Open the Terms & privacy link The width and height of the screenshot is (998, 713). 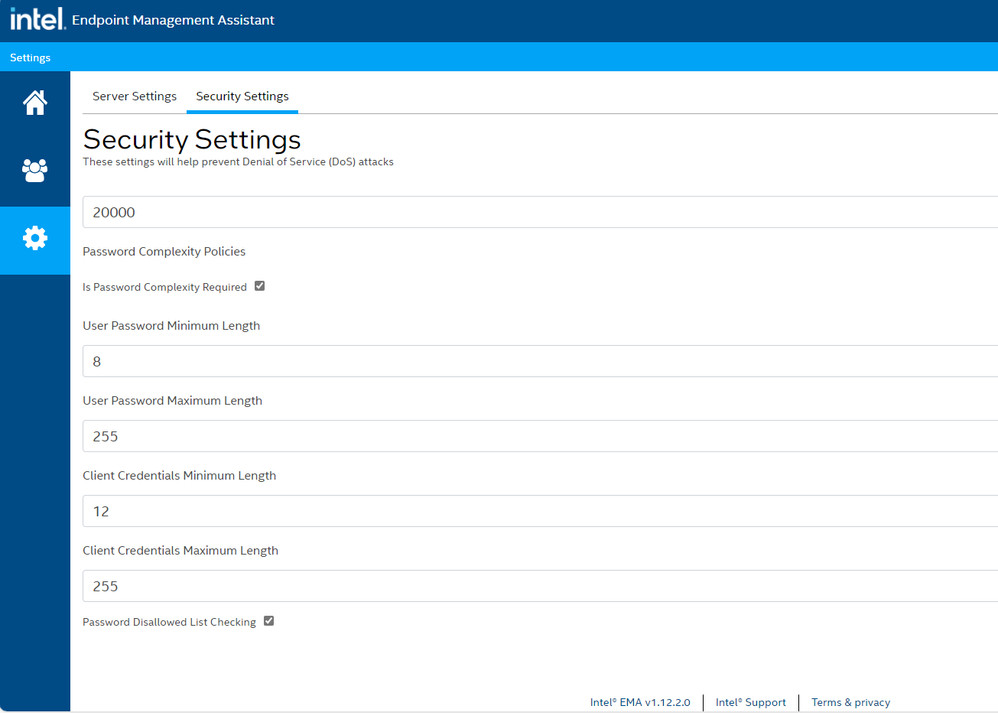850,702
